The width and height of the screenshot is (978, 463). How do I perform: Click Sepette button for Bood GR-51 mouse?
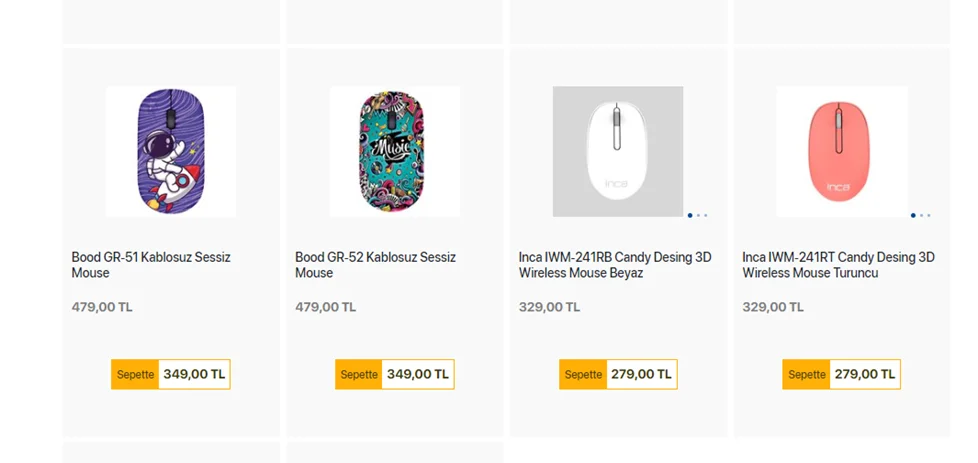135,375
